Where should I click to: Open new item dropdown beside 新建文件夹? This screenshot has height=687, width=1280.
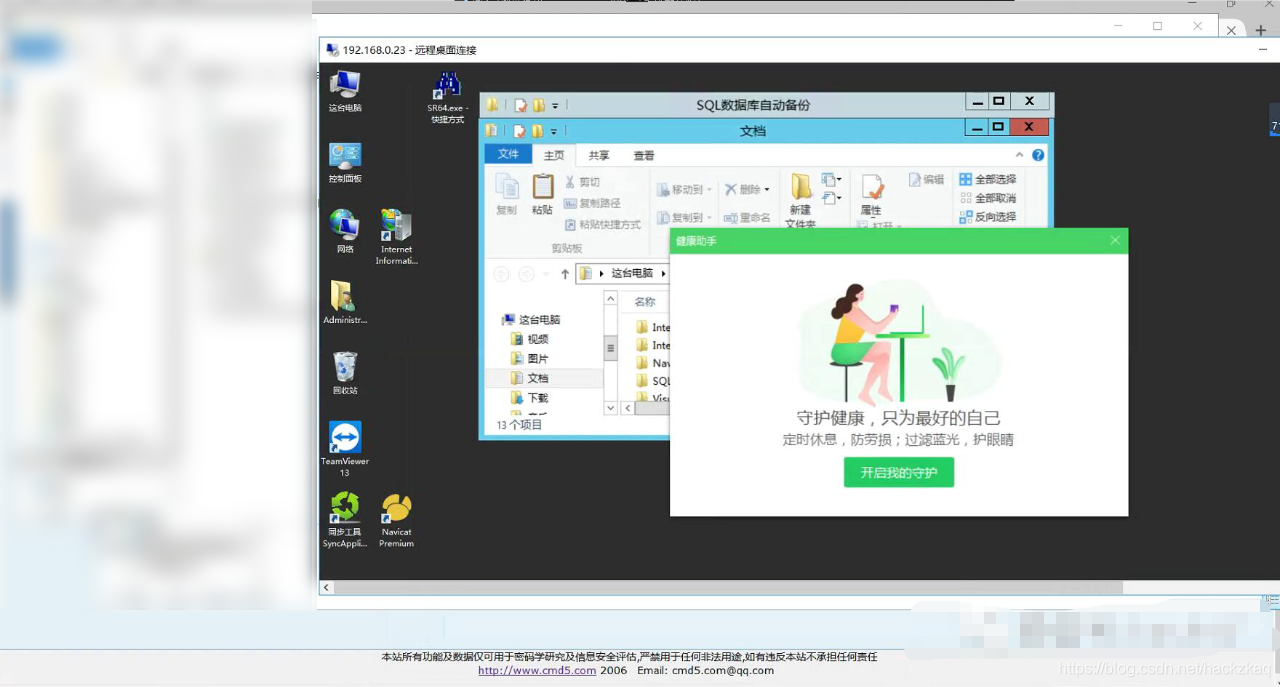(831, 180)
